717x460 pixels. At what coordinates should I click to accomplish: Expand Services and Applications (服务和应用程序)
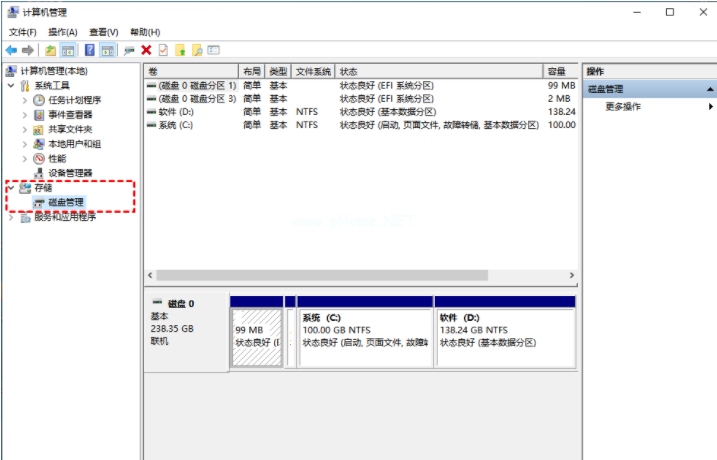(11, 217)
